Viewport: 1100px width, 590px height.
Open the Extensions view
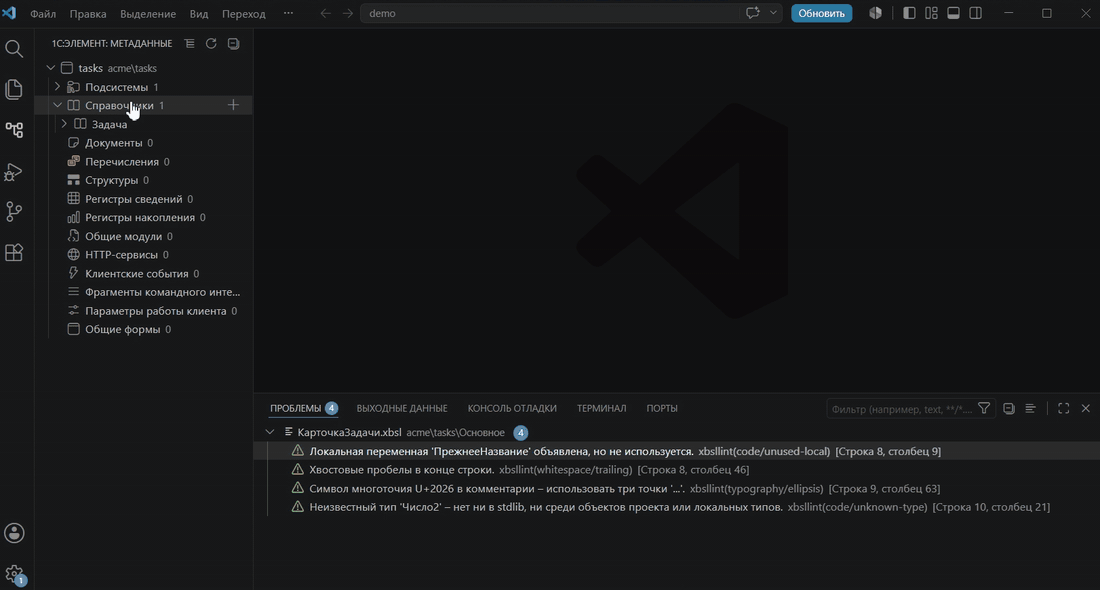click(x=14, y=253)
